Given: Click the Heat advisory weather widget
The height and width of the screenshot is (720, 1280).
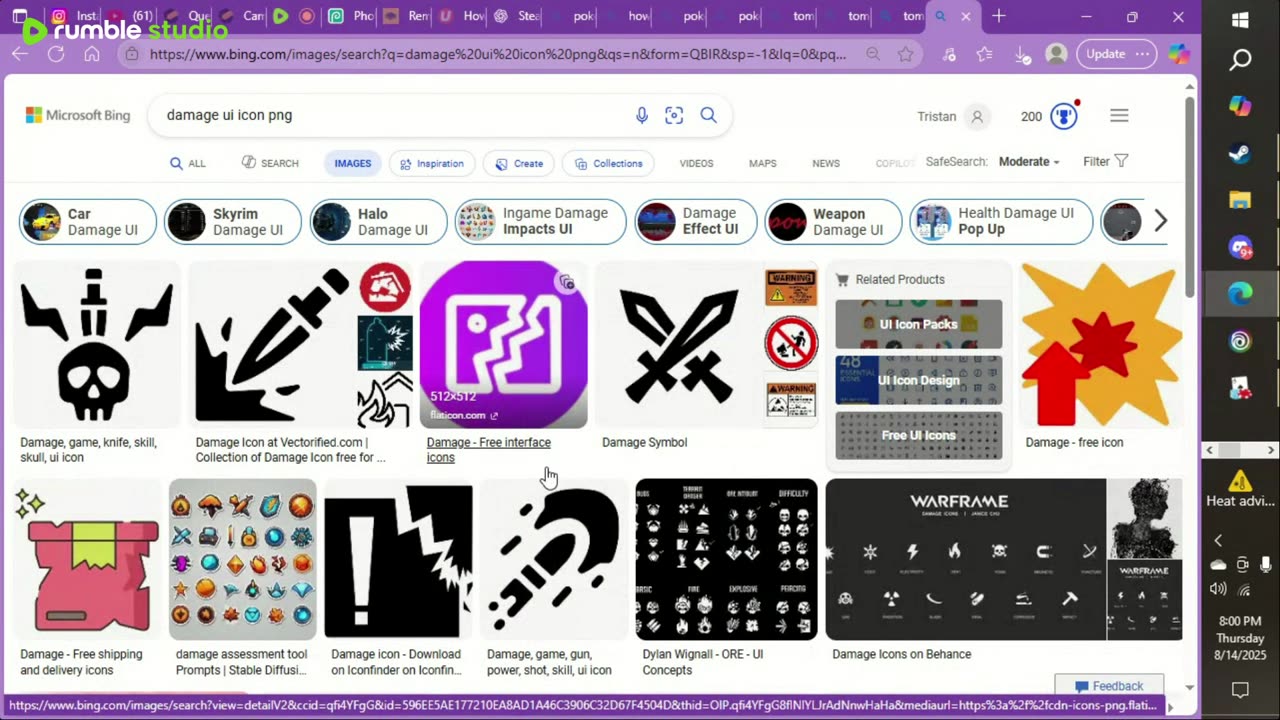Looking at the screenshot, I should coord(1240,488).
